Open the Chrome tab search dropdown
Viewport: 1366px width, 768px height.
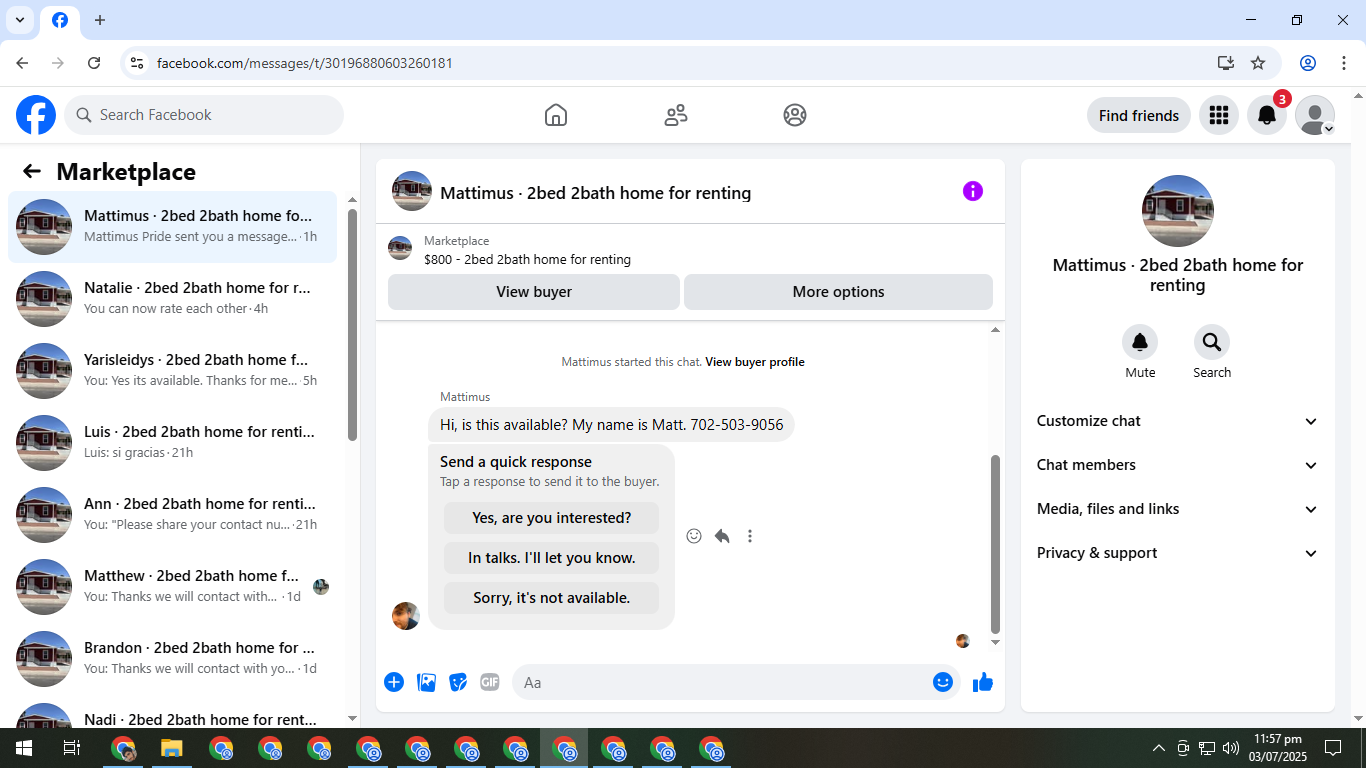pyautogui.click(x=19, y=20)
